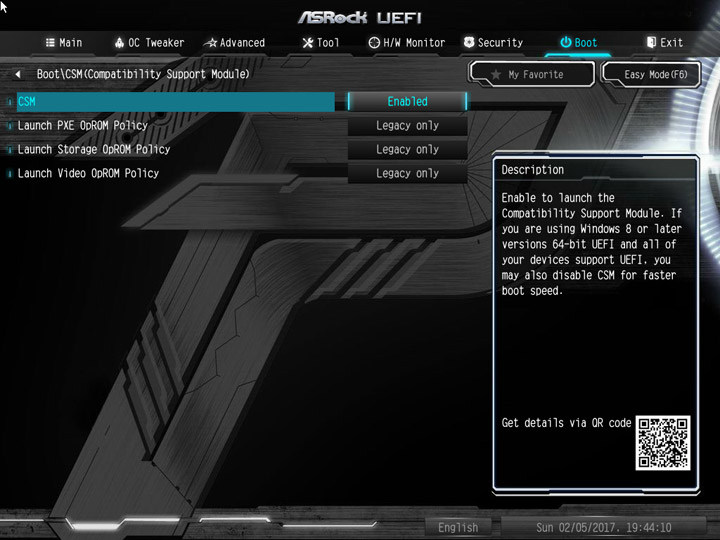This screenshot has height=540, width=720.
Task: Click the Tool wrench icon
Action: (308, 43)
